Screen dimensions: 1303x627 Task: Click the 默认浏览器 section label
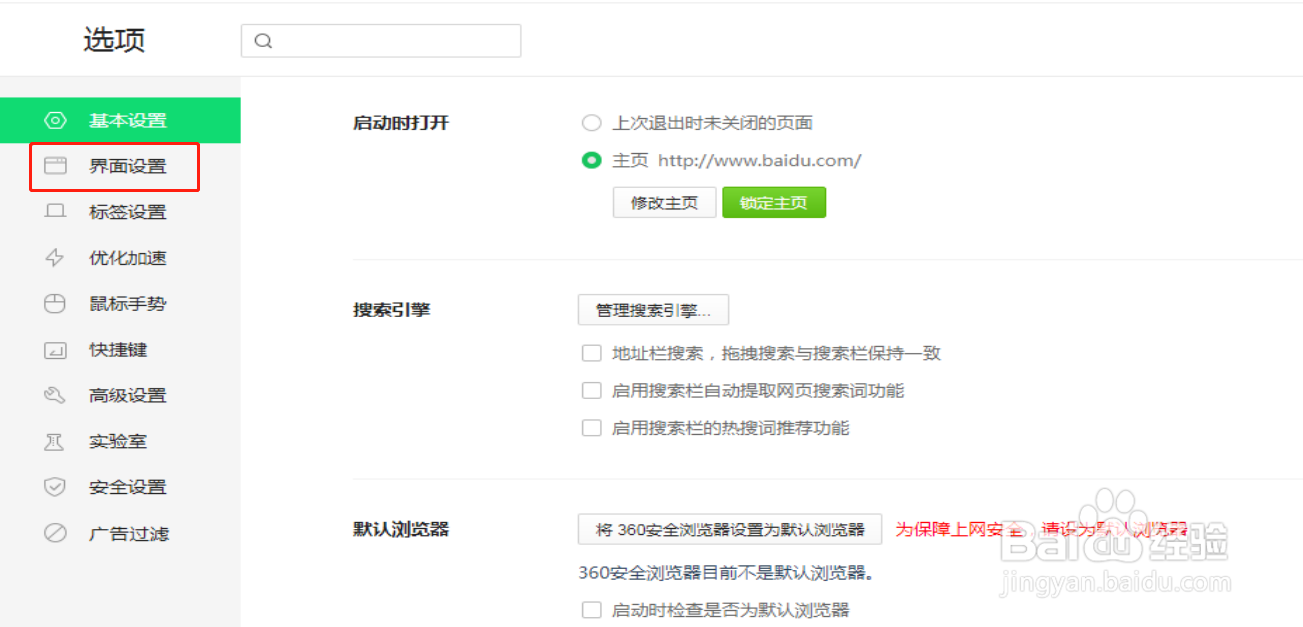pyautogui.click(x=401, y=529)
